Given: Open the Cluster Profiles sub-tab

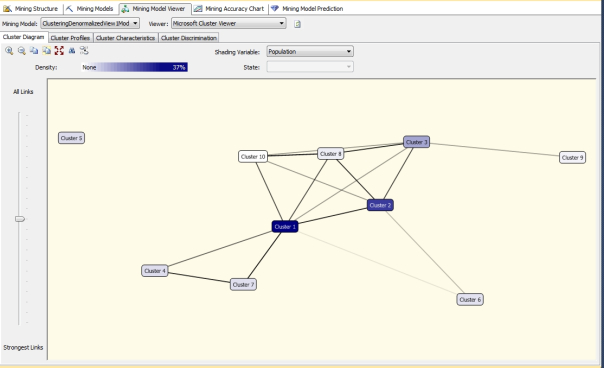Looking at the screenshot, I should [70, 38].
